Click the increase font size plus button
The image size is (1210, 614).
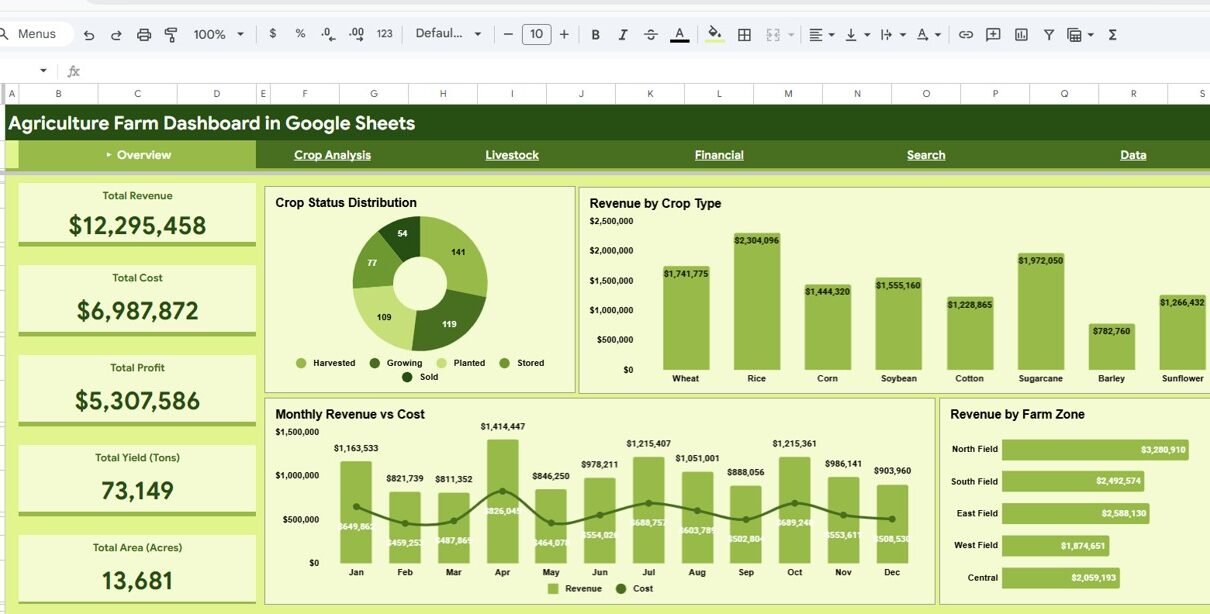[x=564, y=35]
